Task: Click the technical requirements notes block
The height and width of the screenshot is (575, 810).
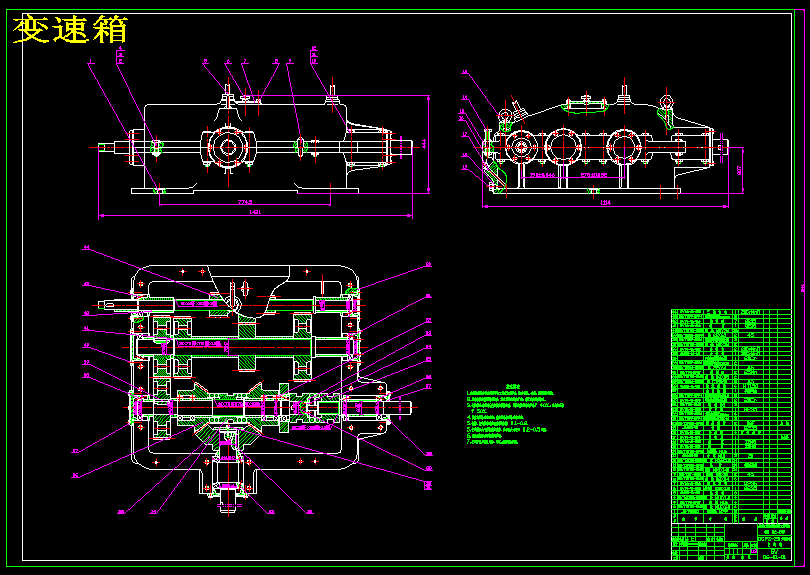Action: tap(515, 414)
